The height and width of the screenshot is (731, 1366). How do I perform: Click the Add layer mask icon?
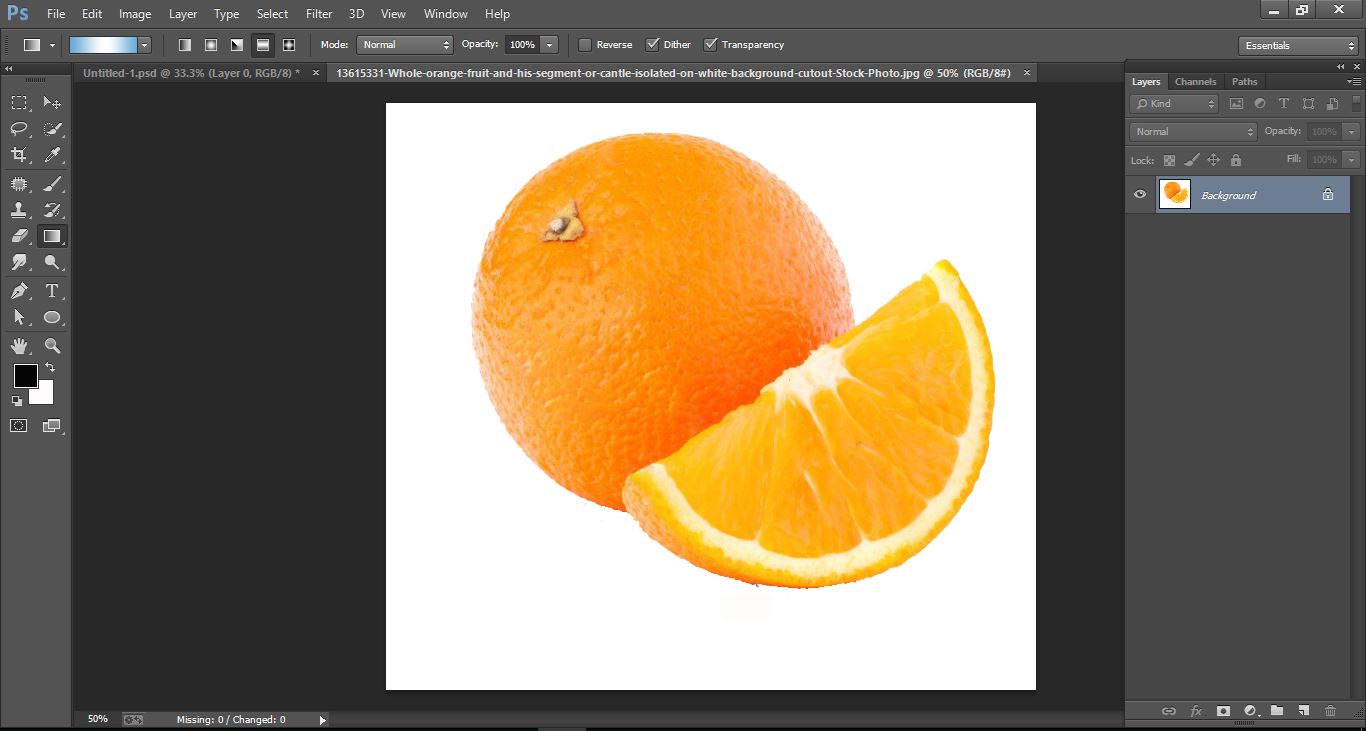click(x=1223, y=711)
